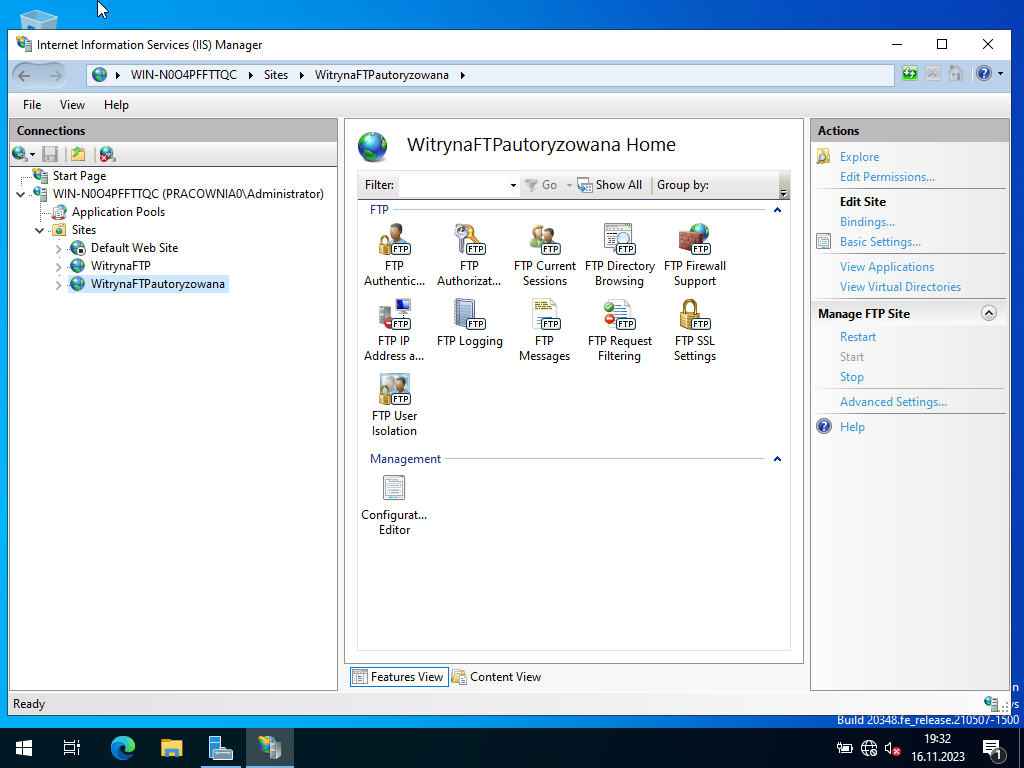Open the View menu

coord(72,104)
